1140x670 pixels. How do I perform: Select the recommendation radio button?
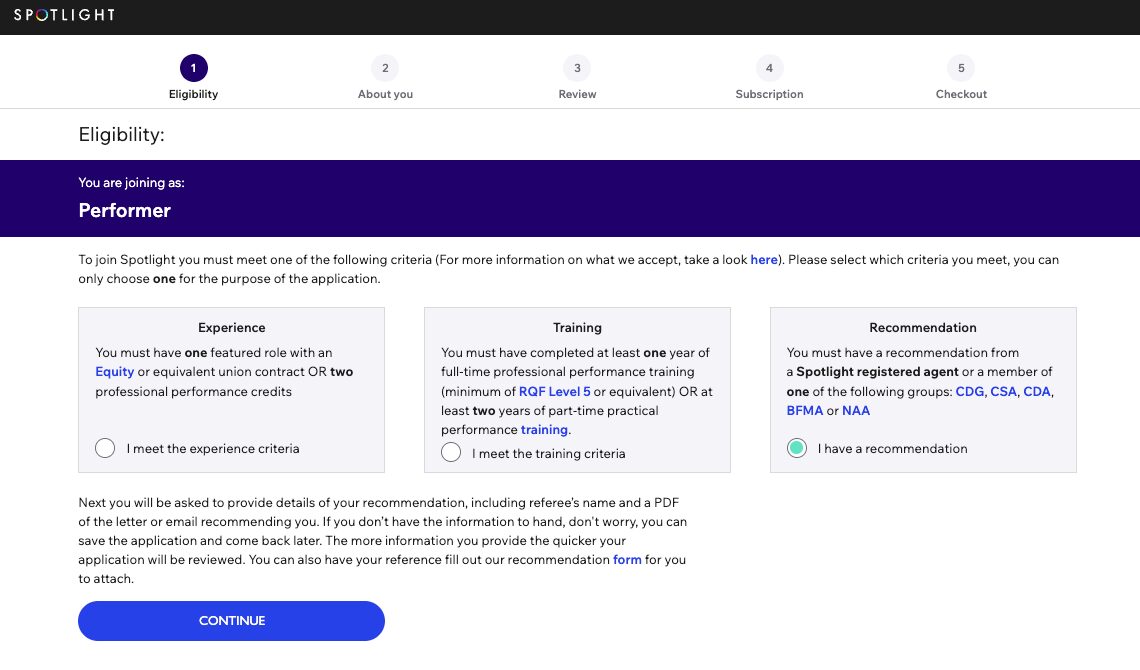click(797, 448)
